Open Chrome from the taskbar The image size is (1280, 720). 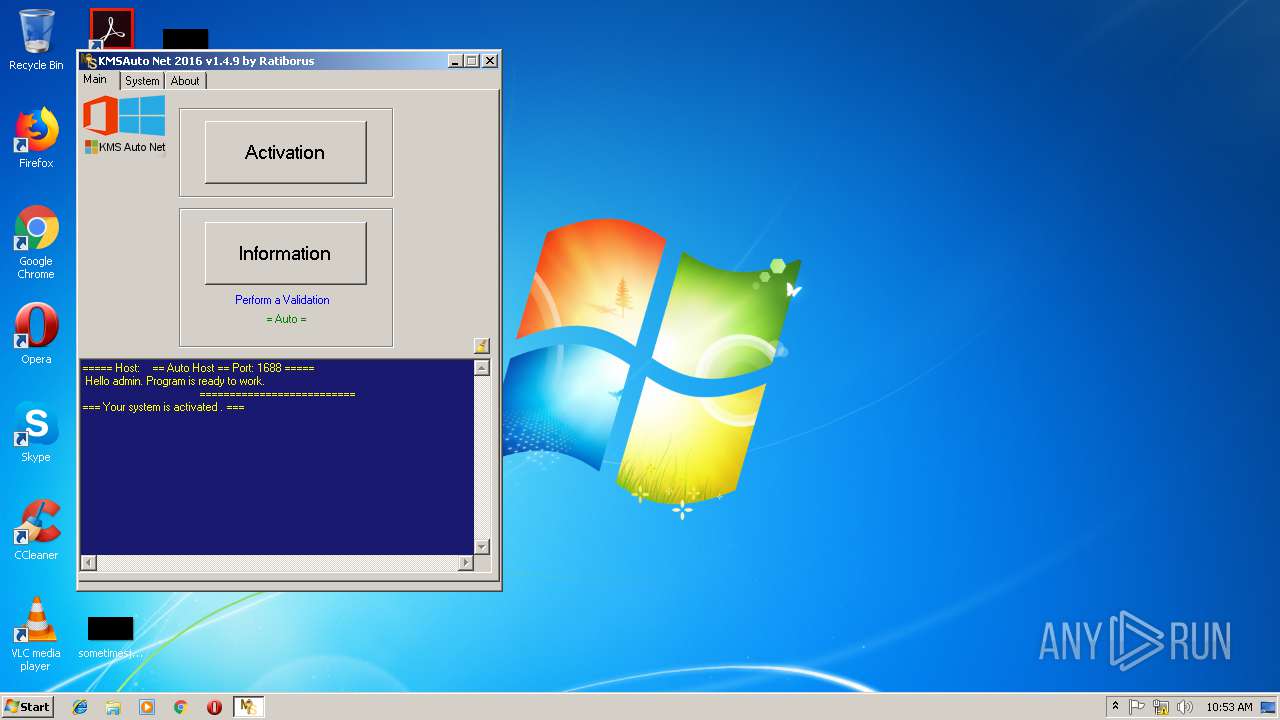(181, 707)
